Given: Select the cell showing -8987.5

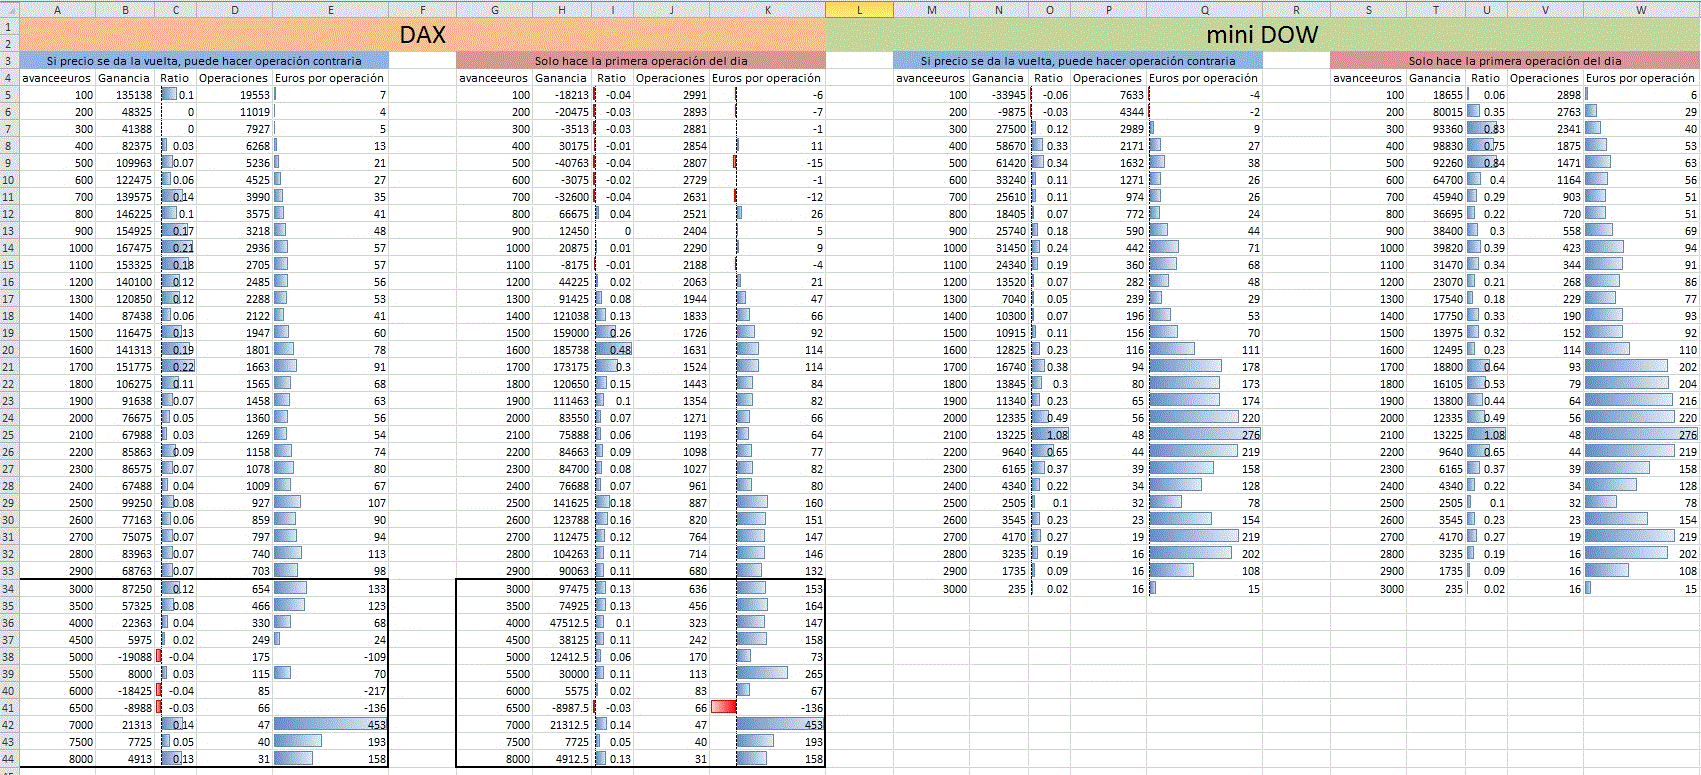Looking at the screenshot, I should click(563, 708).
